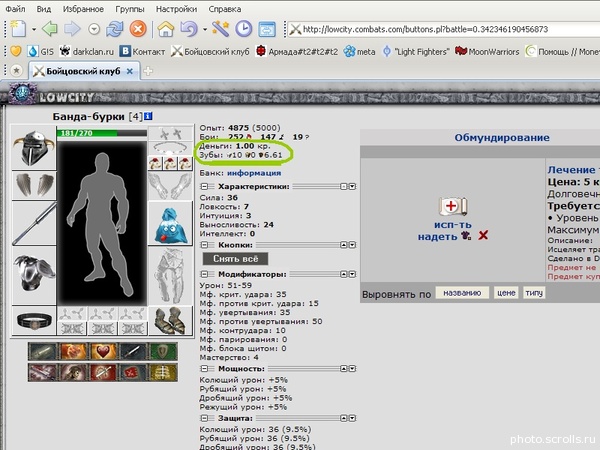Open the Банк информация link
The height and width of the screenshot is (450, 600).
[254, 173]
